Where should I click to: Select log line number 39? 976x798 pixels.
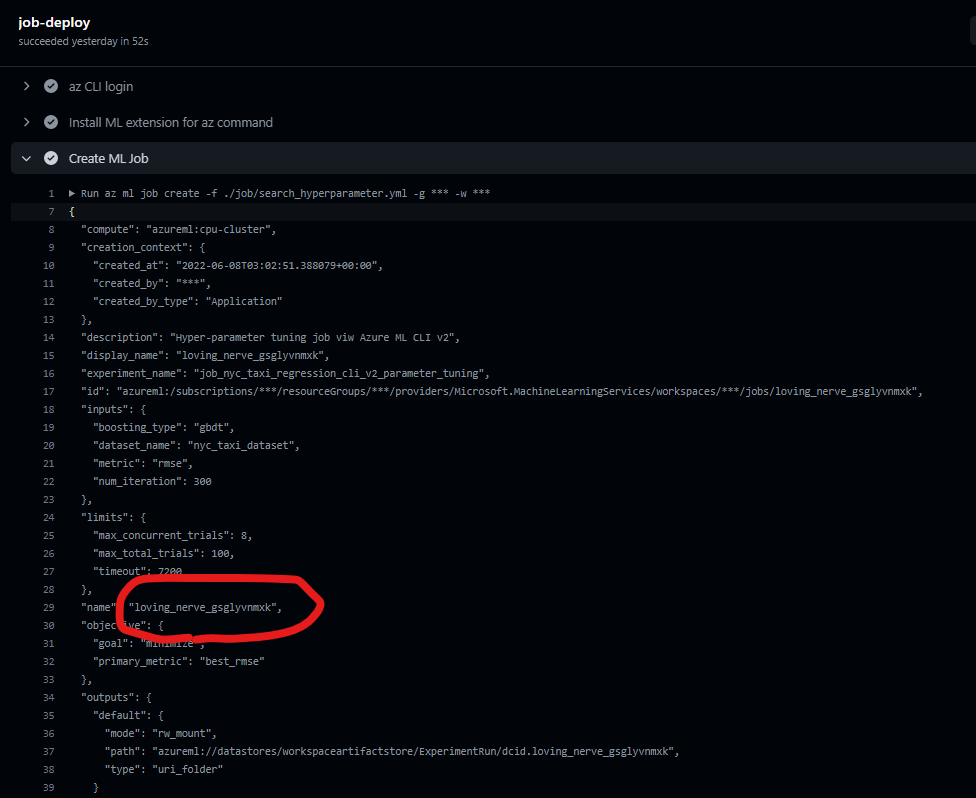tap(49, 787)
